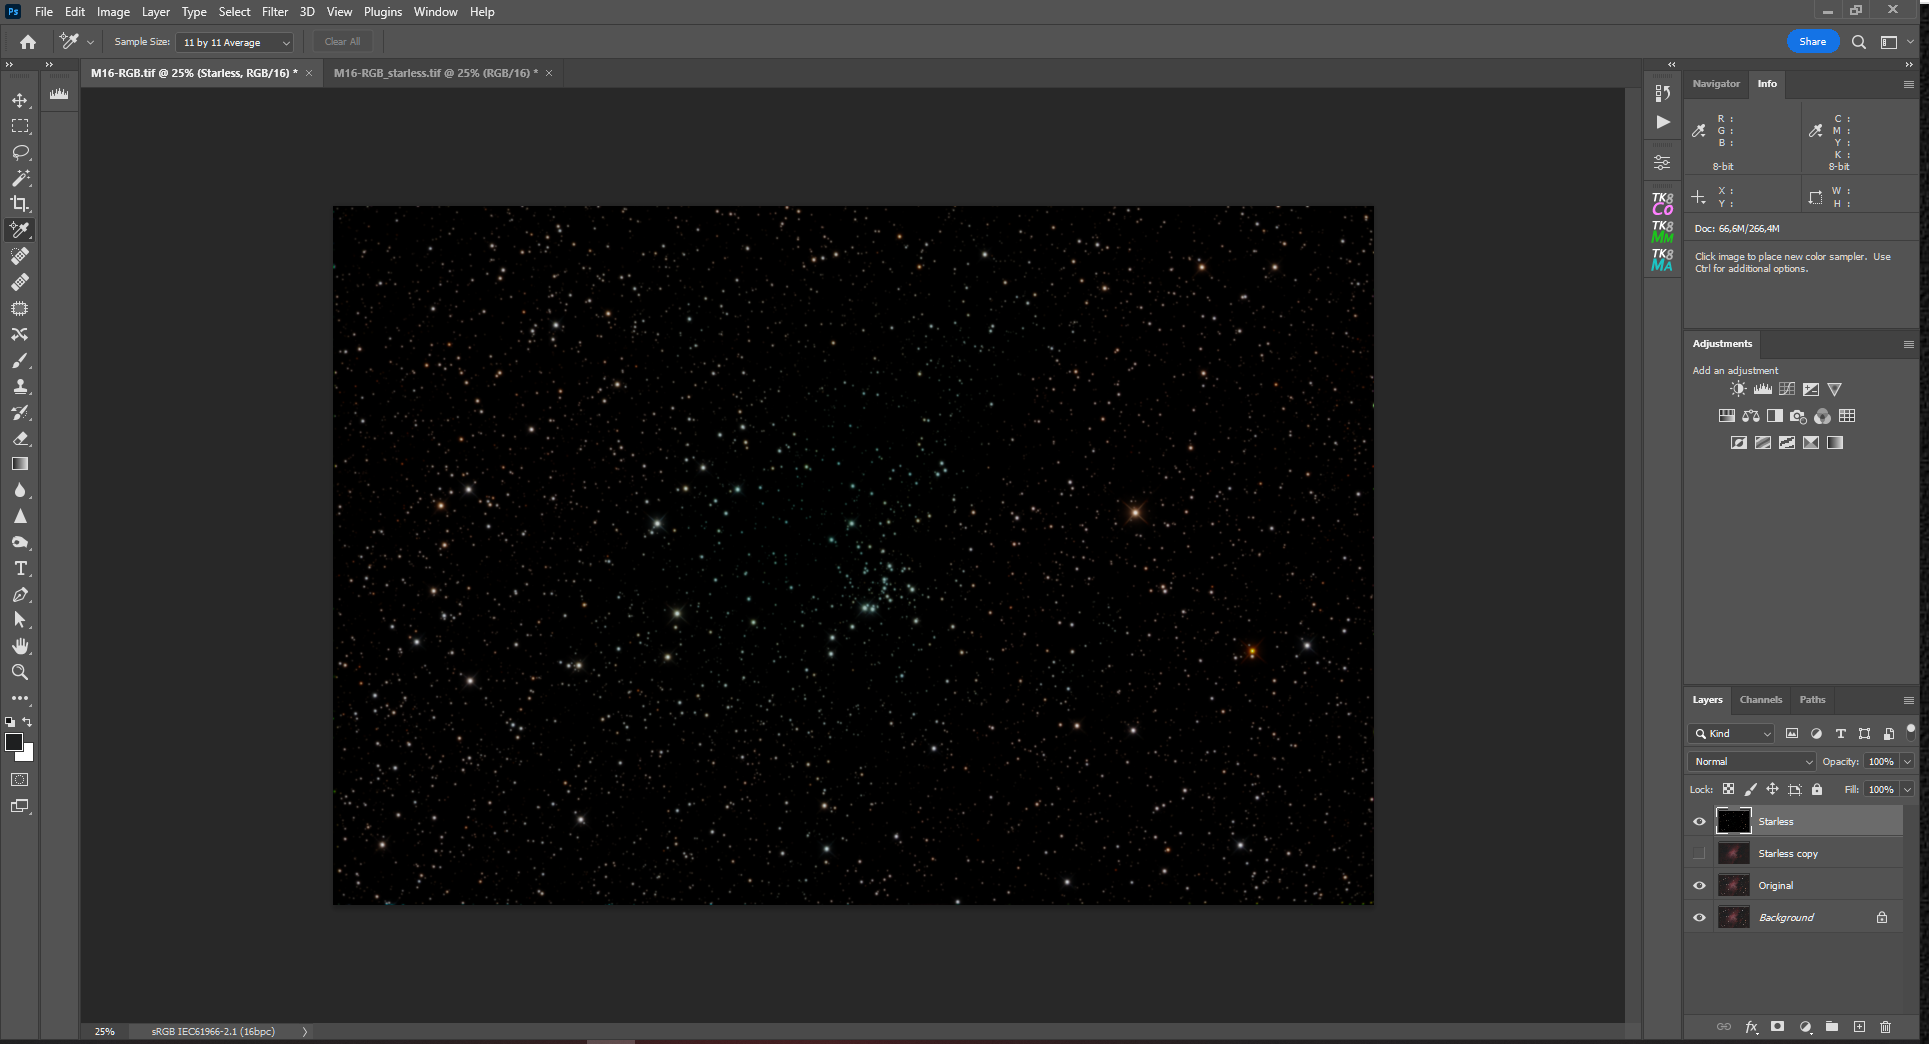Select the Hand tool
This screenshot has width=1929, height=1044.
[20, 646]
